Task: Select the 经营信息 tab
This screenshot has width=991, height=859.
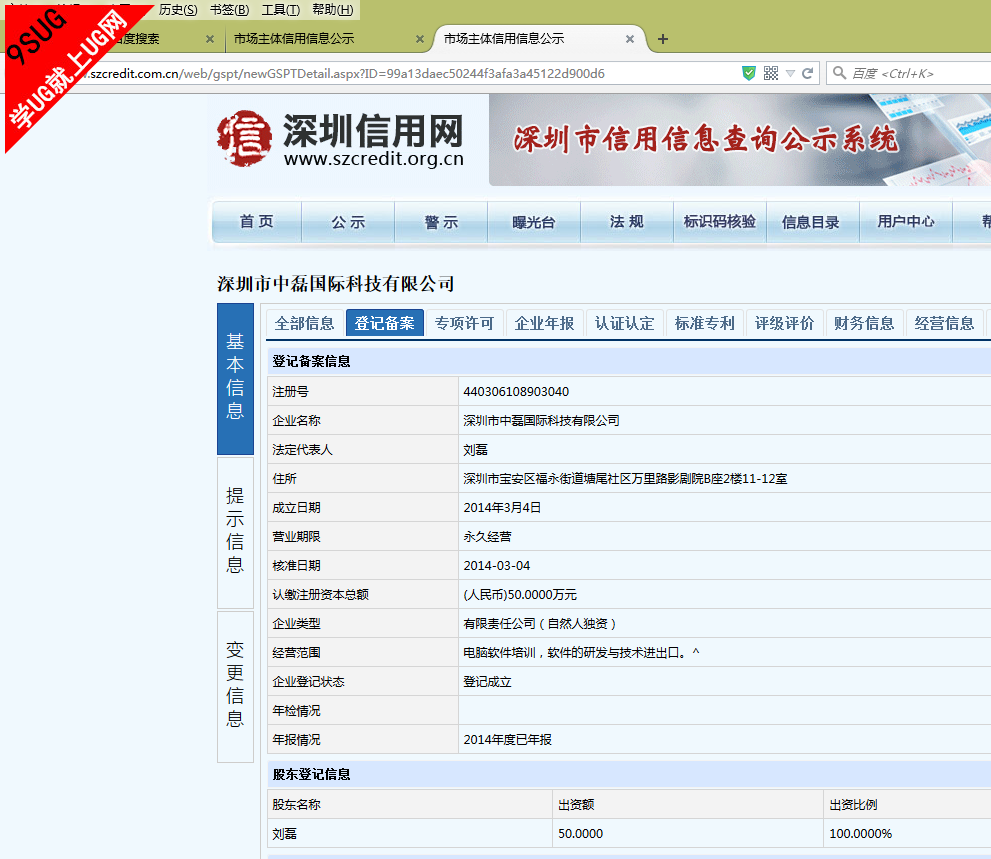Action: click(944, 323)
